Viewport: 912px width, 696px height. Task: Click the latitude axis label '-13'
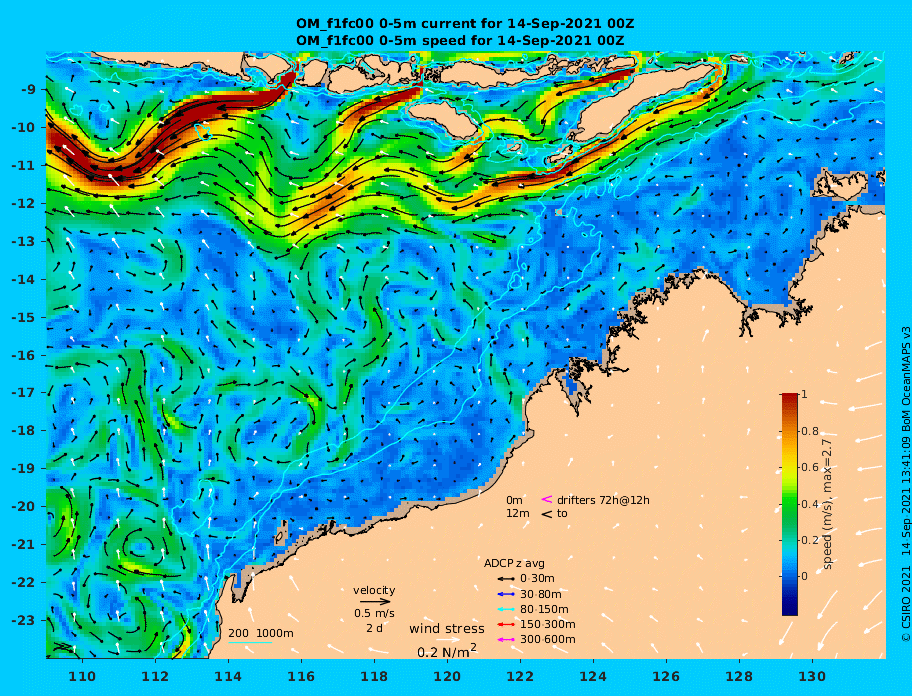(x=24, y=241)
